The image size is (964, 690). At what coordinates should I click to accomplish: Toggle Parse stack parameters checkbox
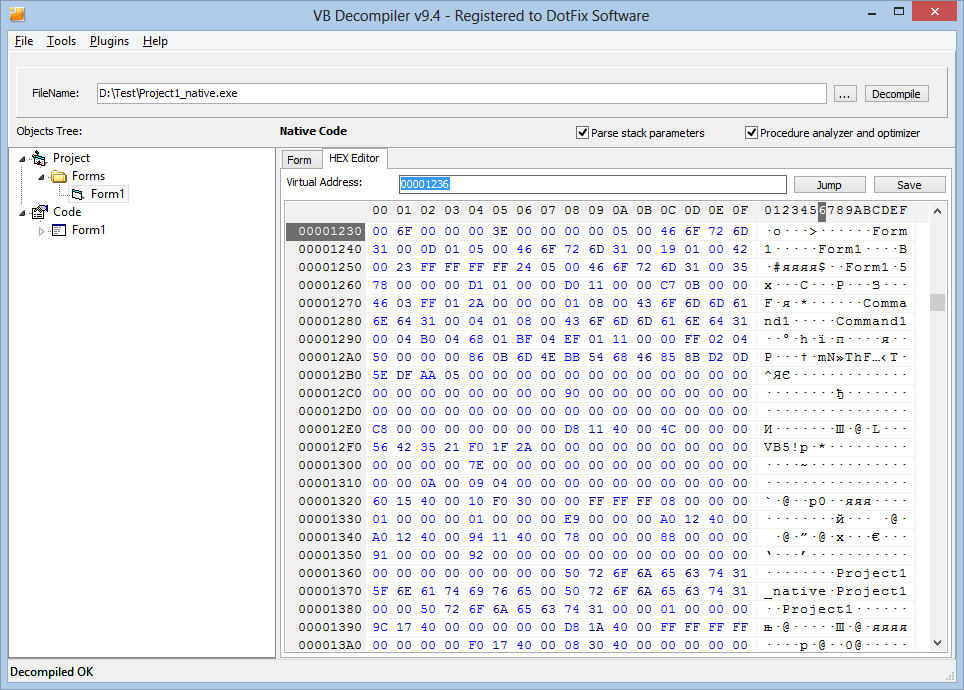(582, 133)
